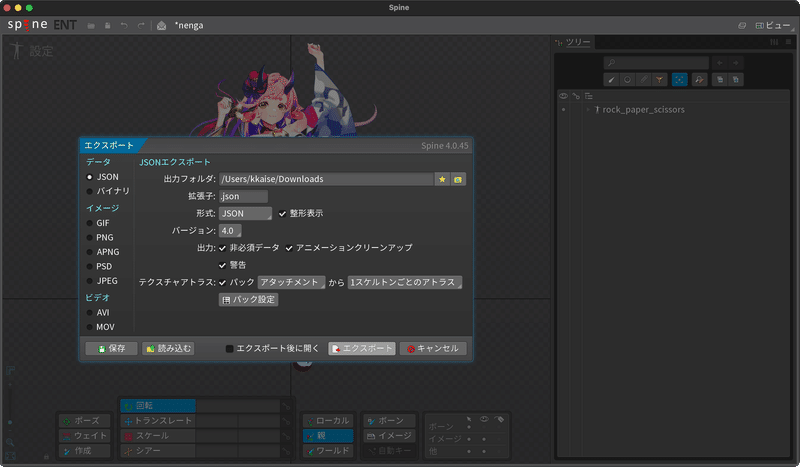Click the attachment paperclip filter icon in the tree panel
The height and width of the screenshot is (467, 800).
pos(643,80)
